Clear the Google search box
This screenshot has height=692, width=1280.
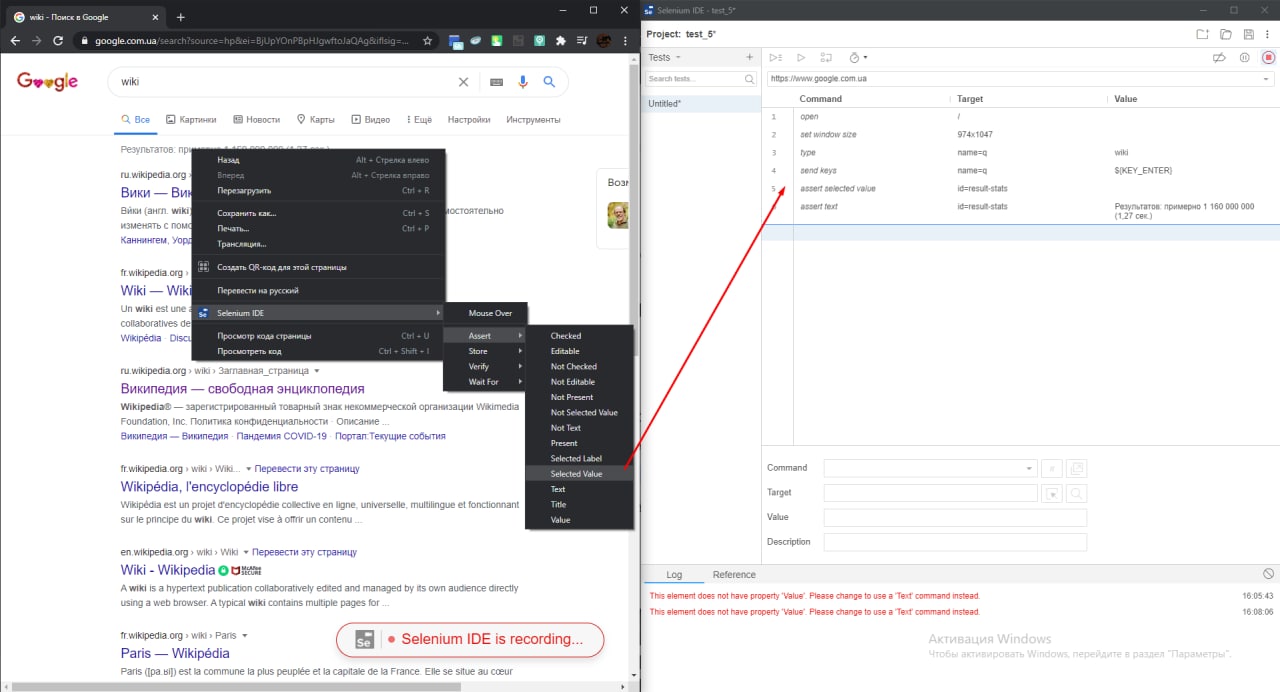coord(463,82)
